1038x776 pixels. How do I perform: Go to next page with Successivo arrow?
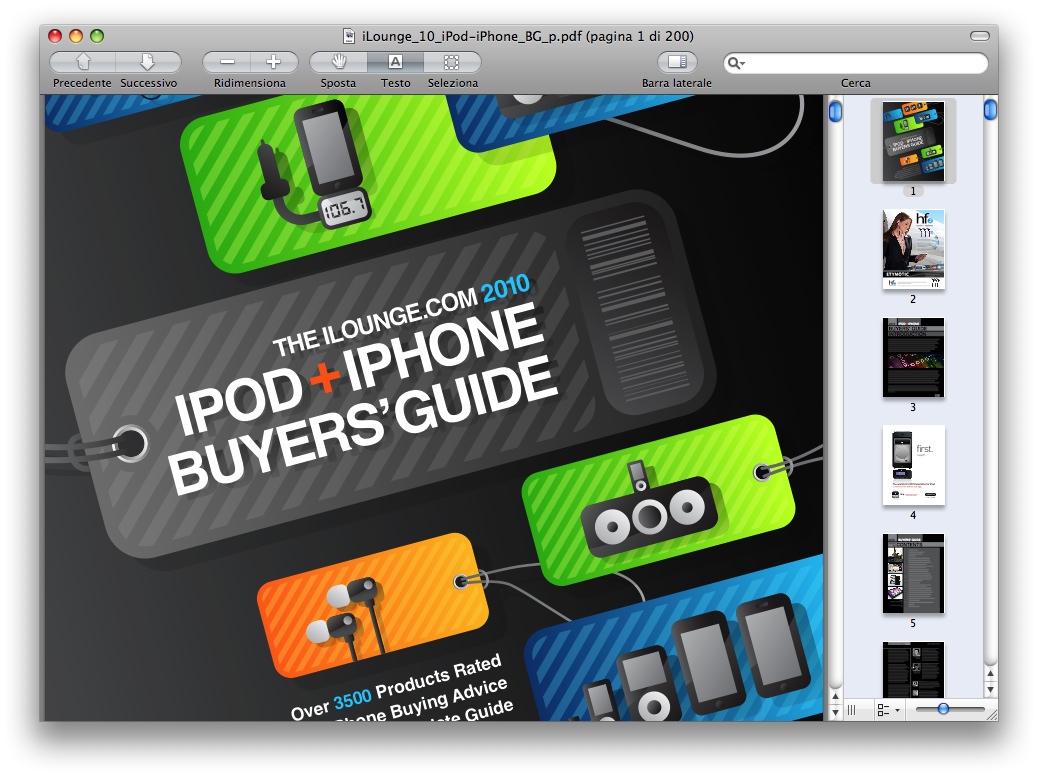click(x=148, y=62)
